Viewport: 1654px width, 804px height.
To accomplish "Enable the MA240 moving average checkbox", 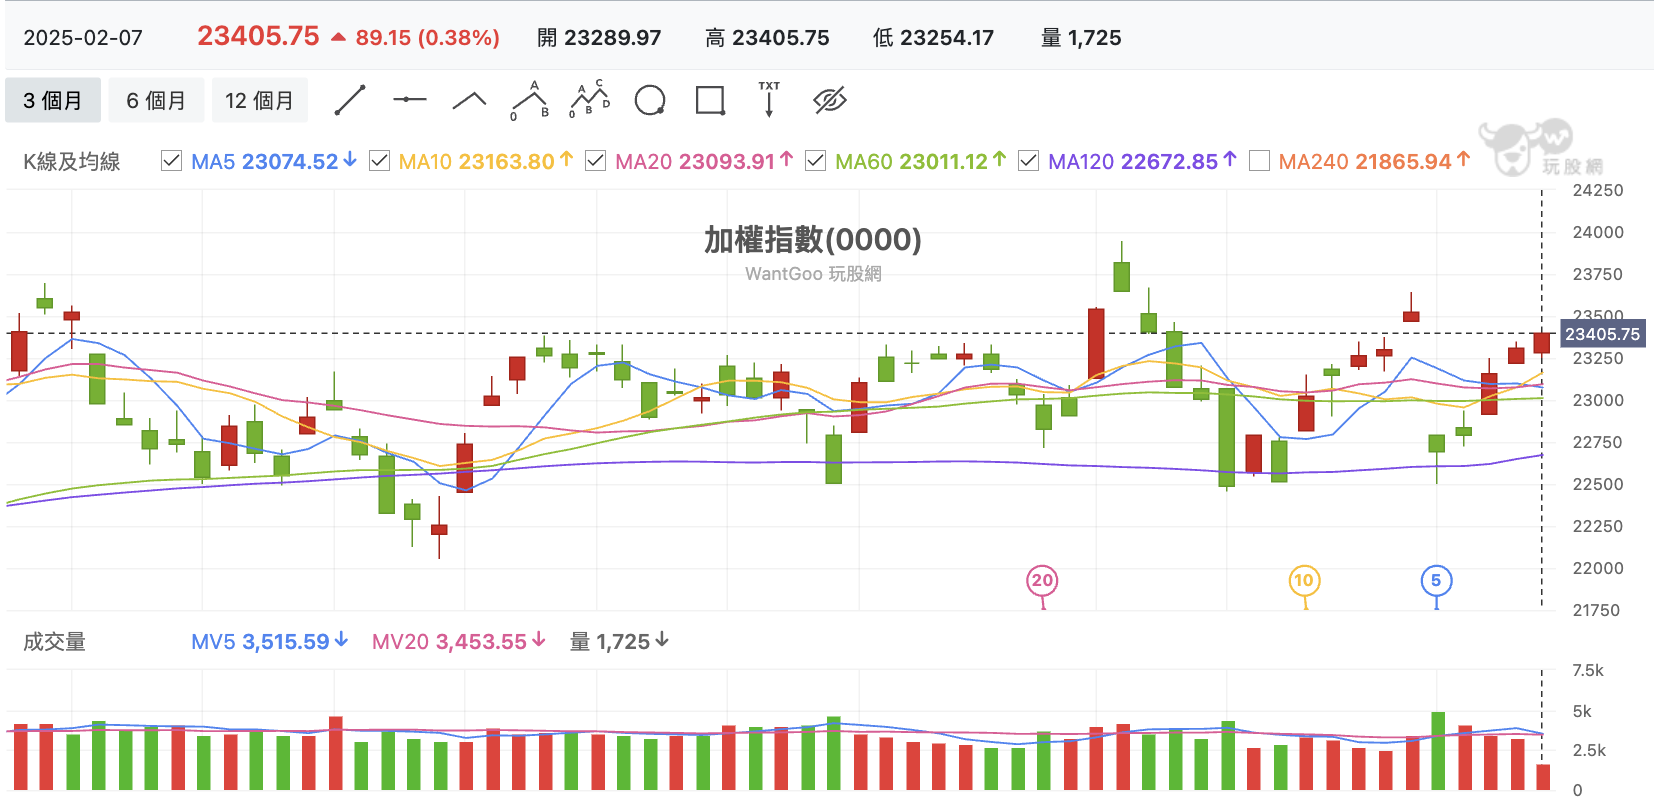I will pos(1259,161).
